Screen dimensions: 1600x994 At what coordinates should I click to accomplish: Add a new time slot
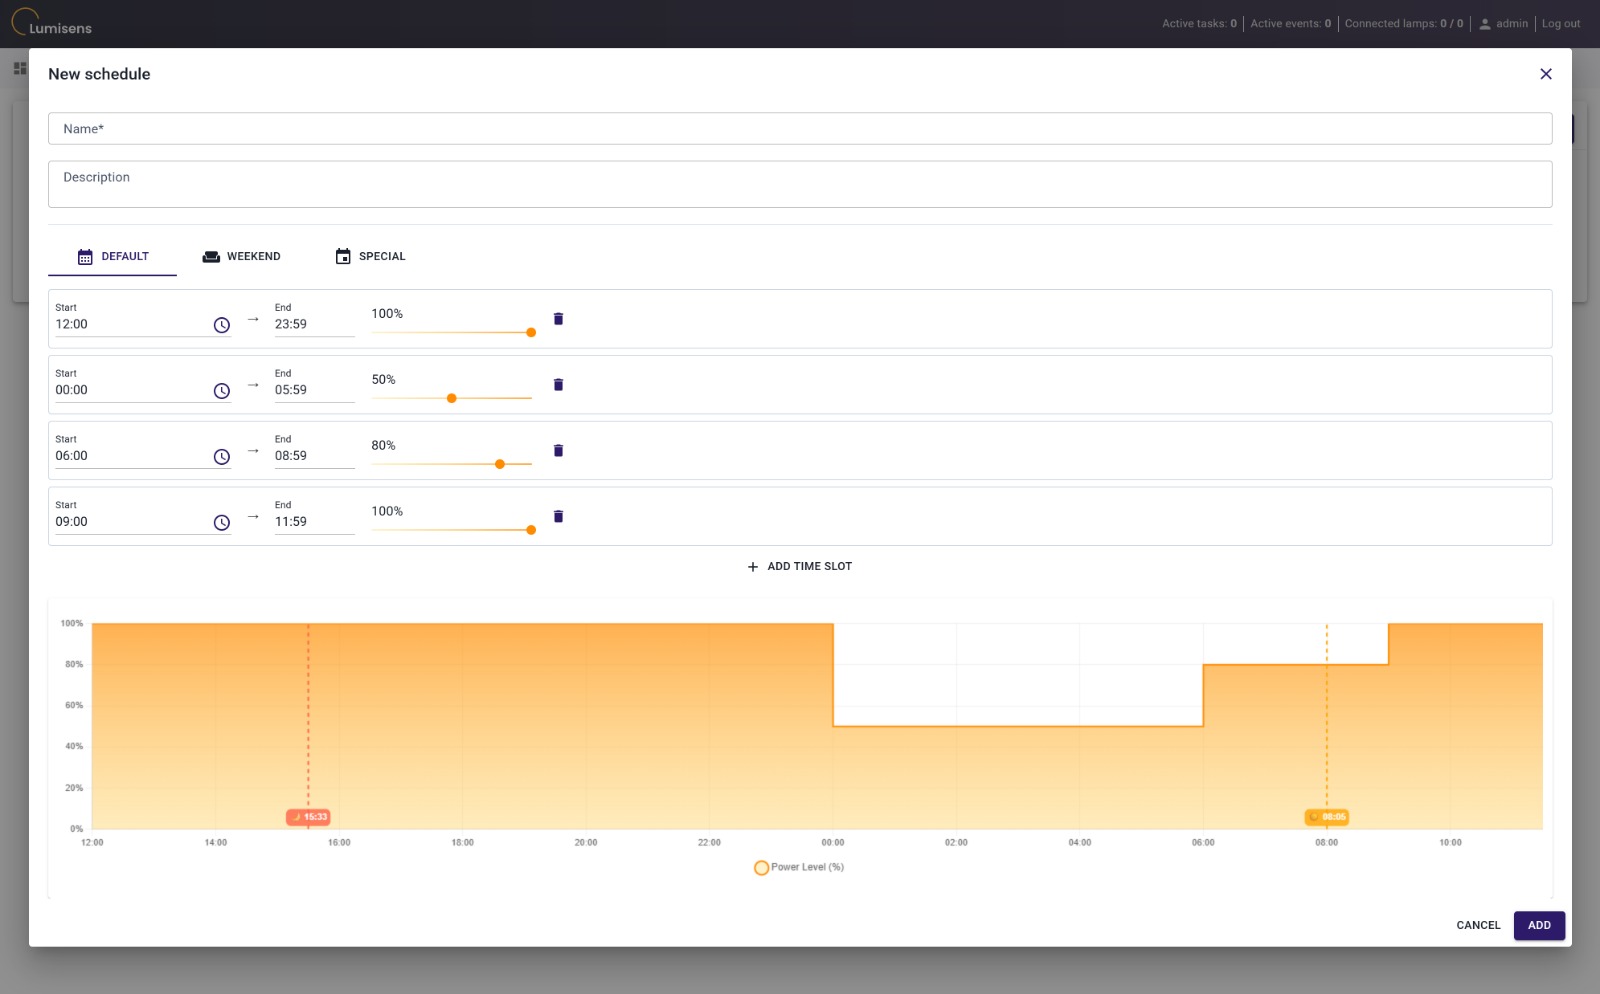800,567
